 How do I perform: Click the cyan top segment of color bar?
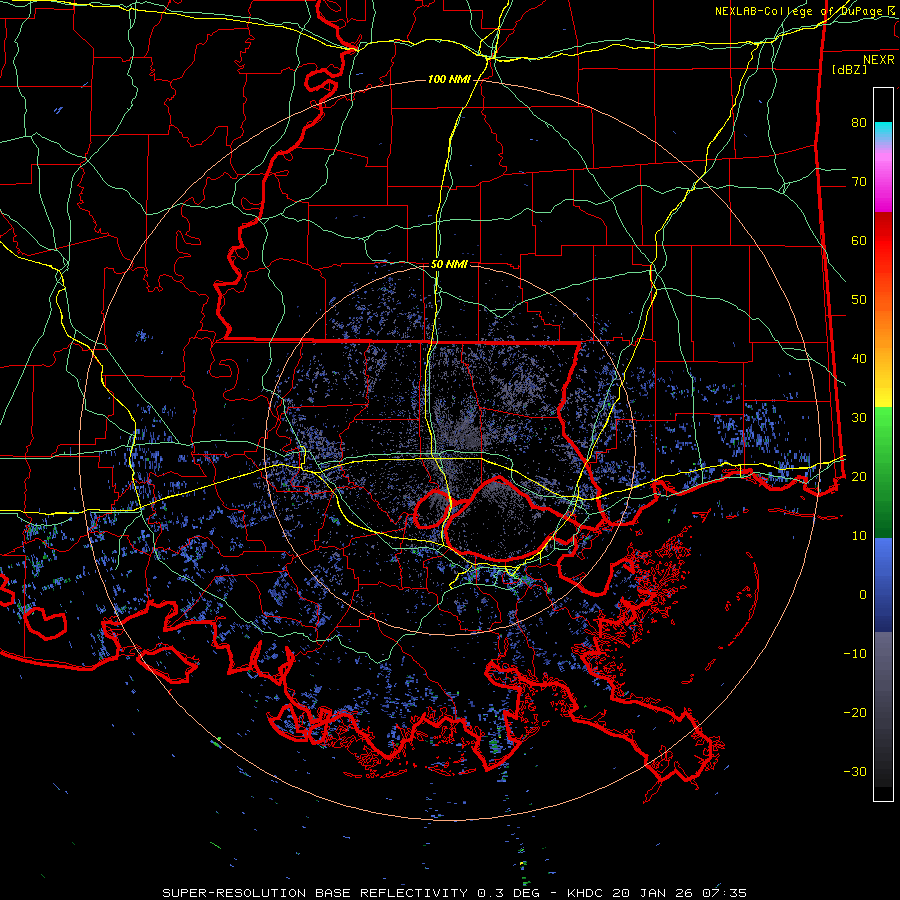(883, 132)
